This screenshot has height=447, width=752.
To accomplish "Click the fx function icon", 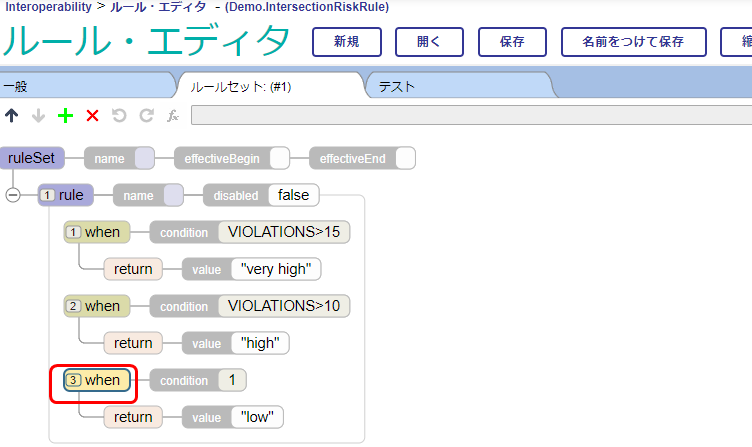I will coord(172,116).
